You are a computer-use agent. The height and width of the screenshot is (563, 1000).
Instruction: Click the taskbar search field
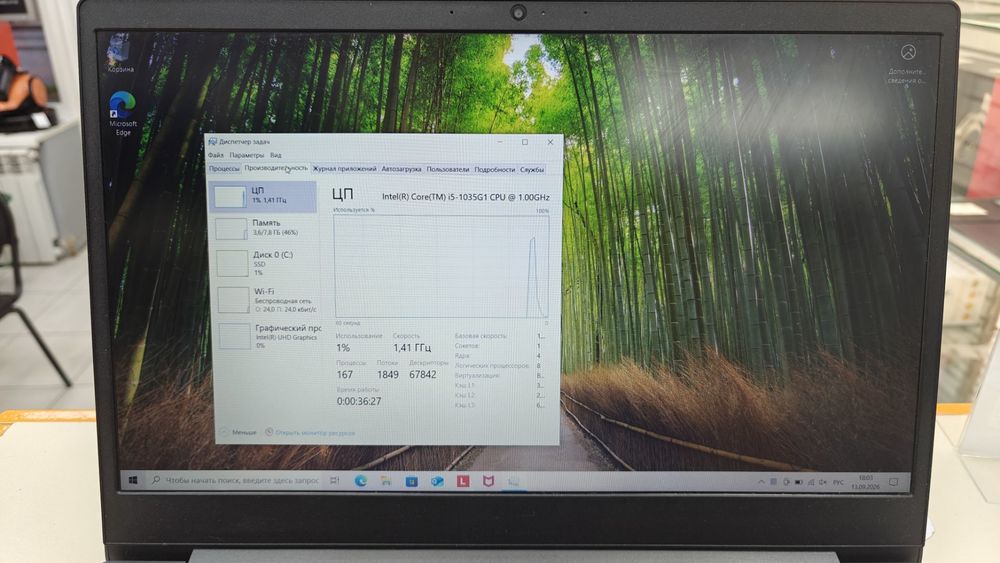click(x=235, y=480)
